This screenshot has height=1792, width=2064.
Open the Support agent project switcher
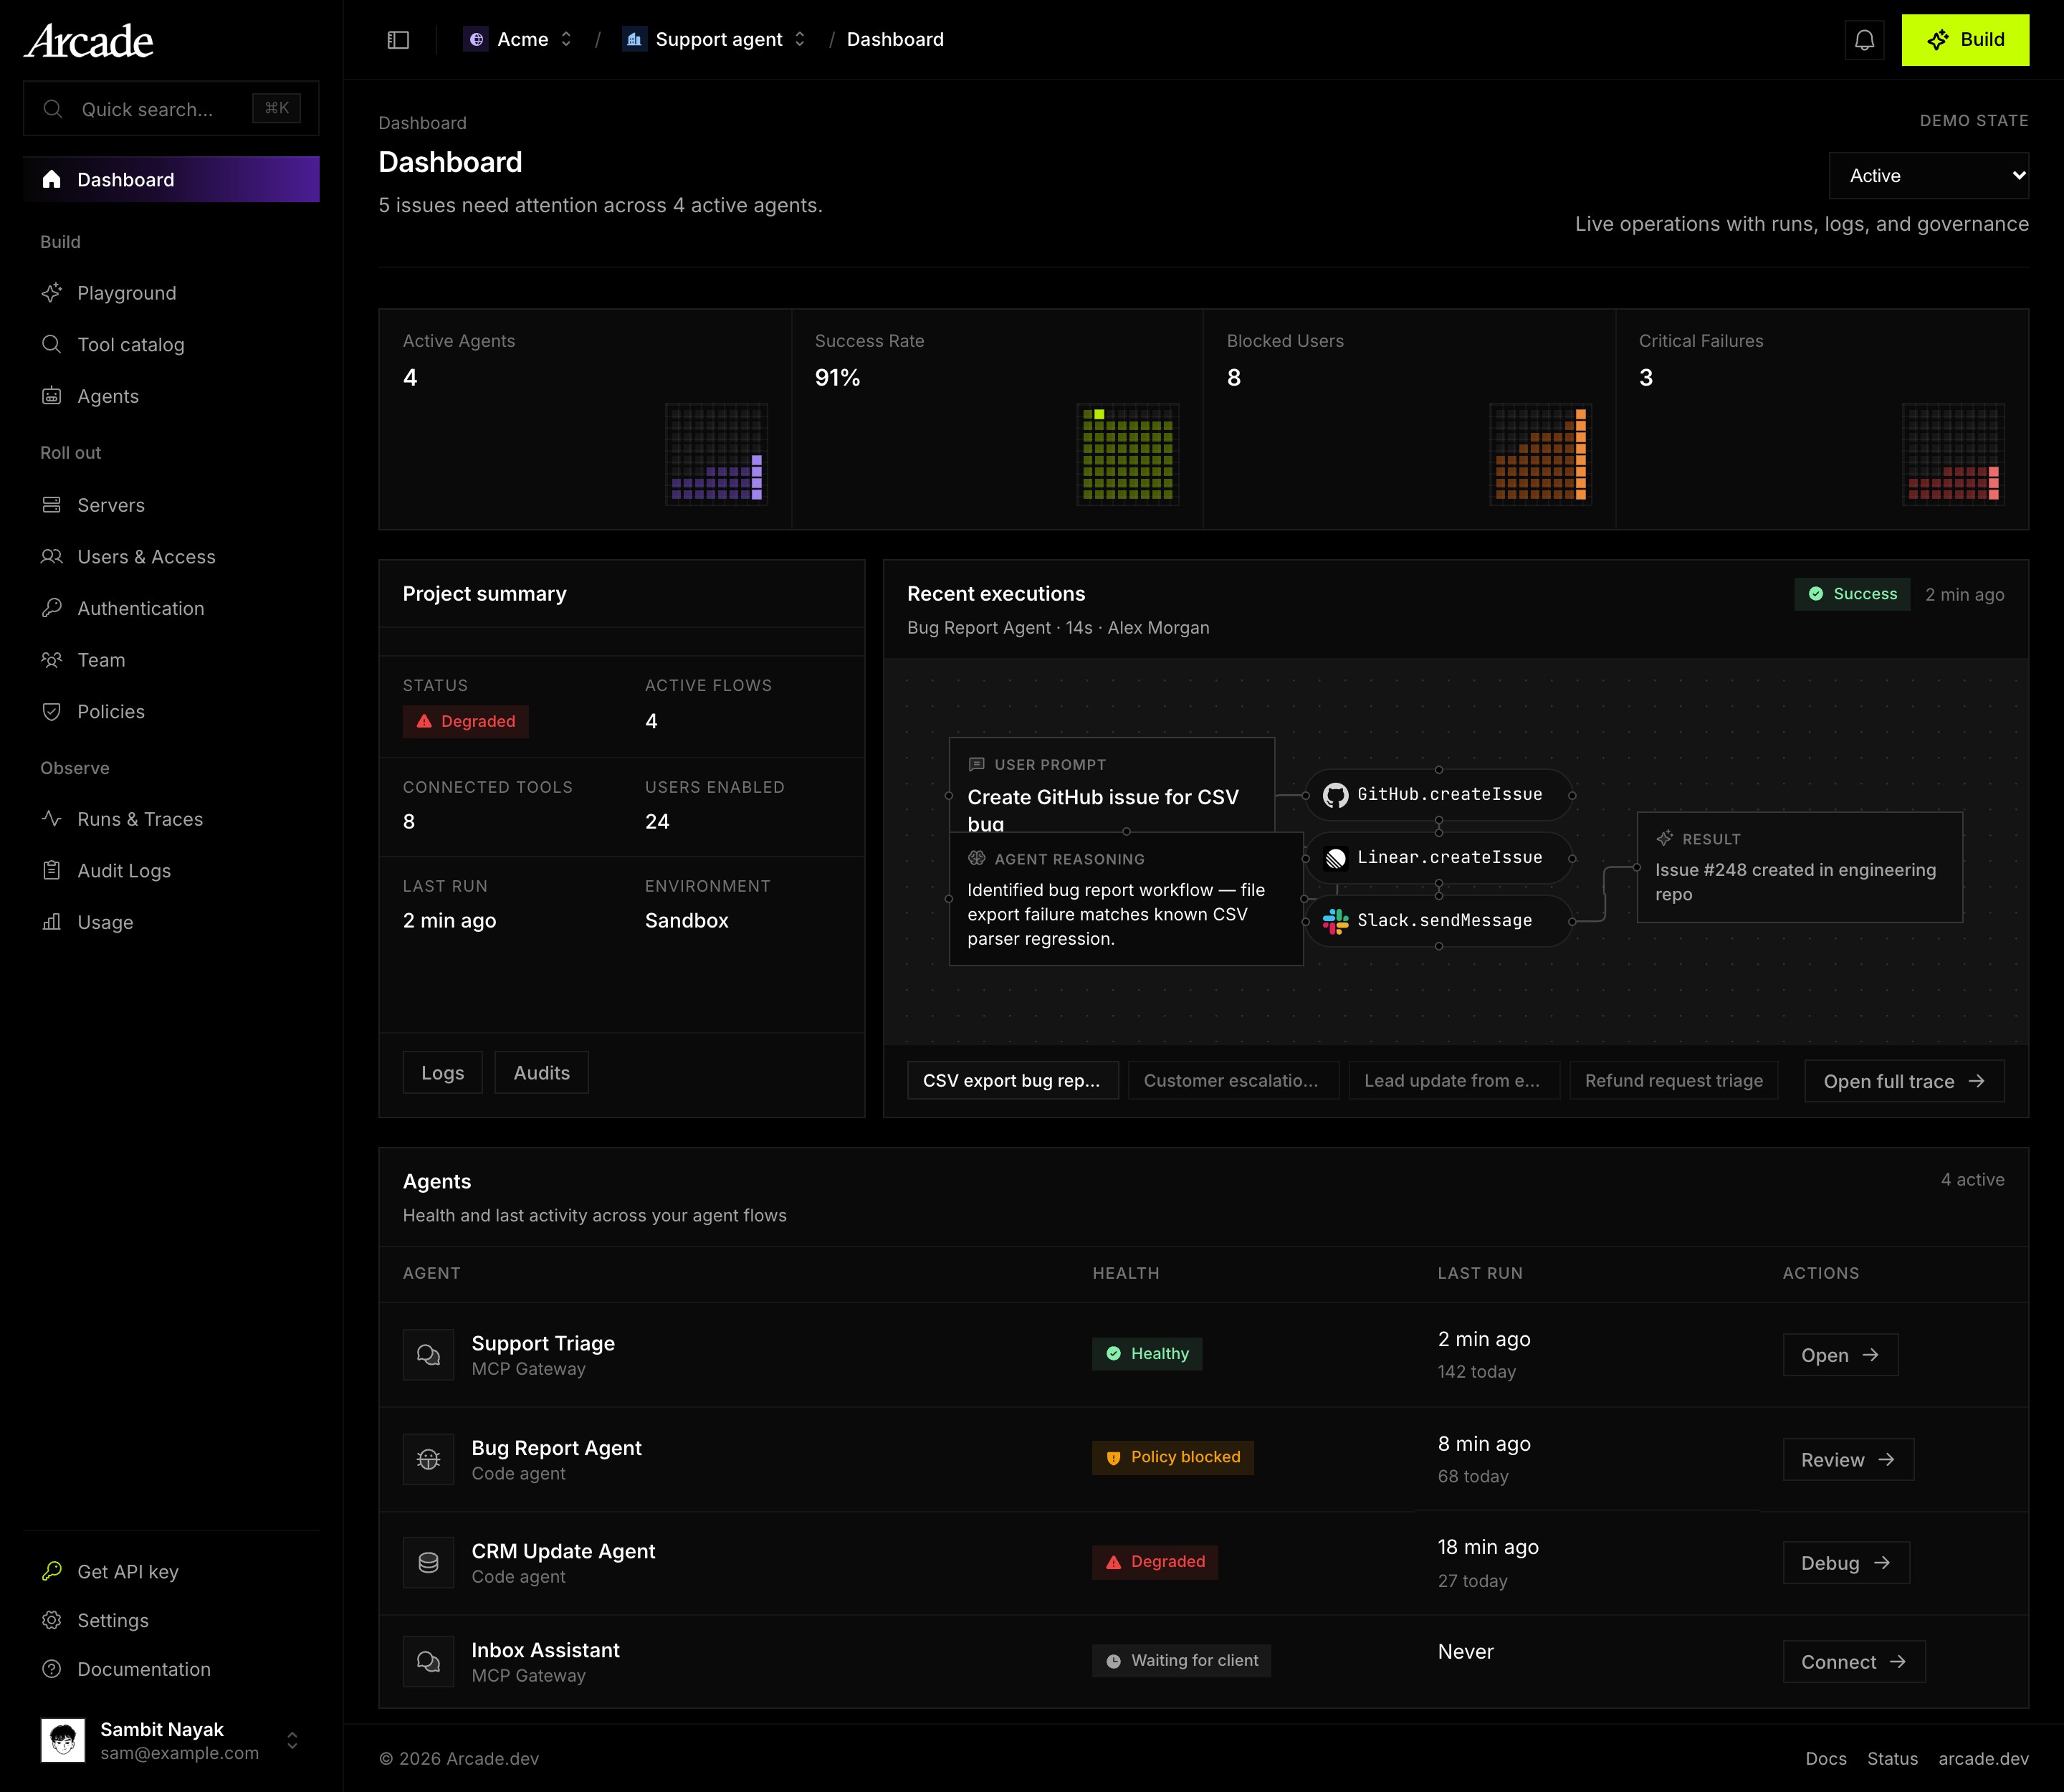point(714,40)
